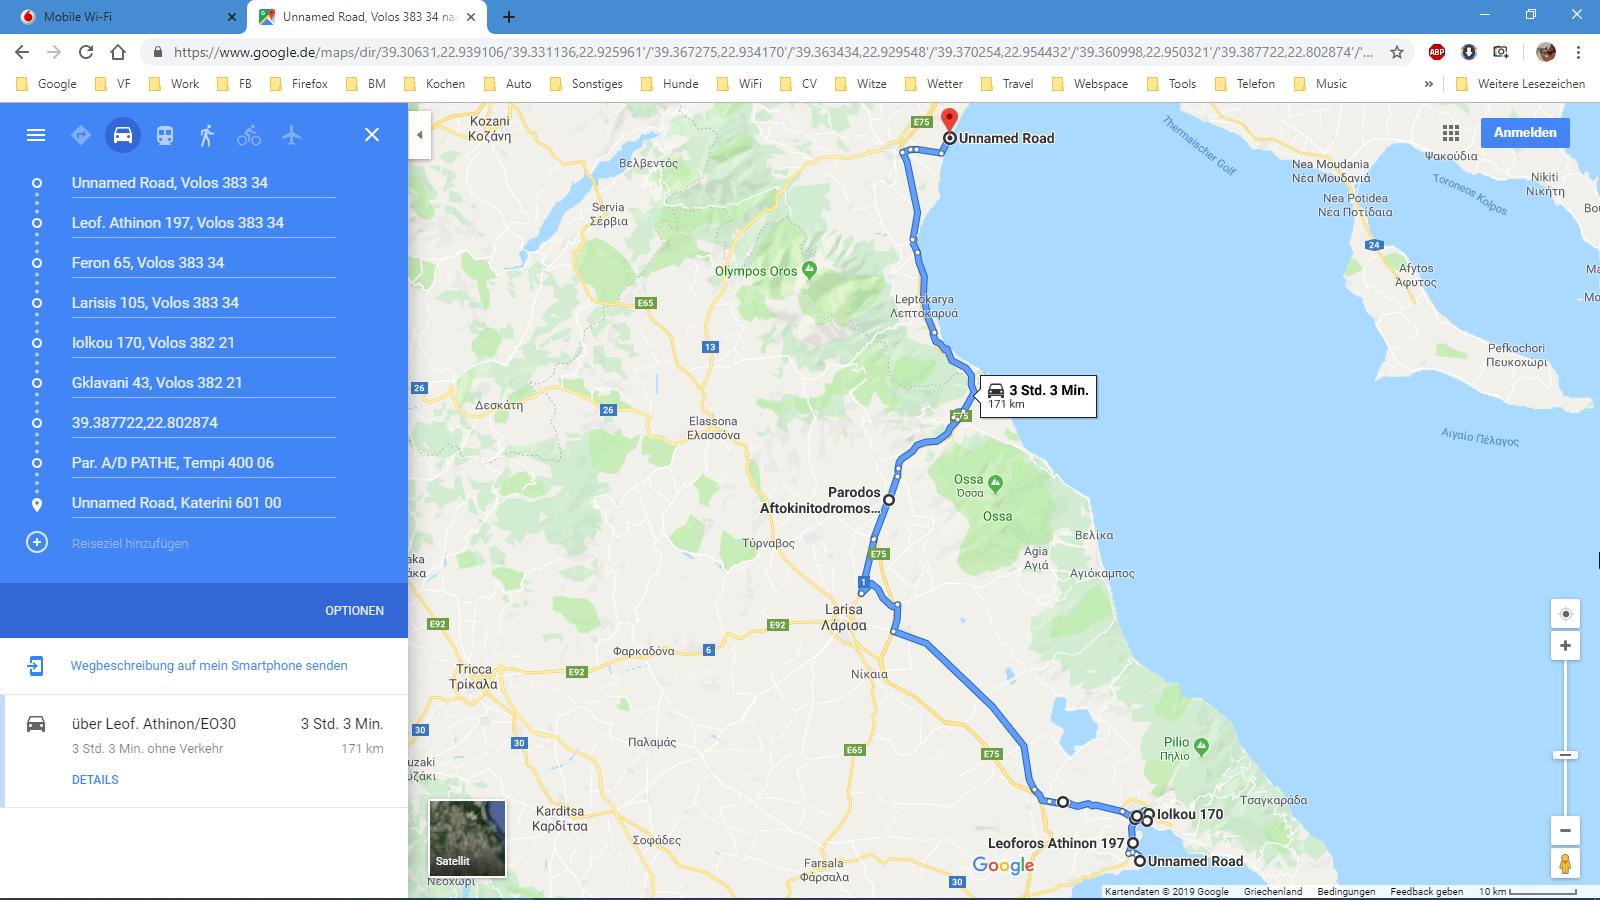Viewport: 1600px width, 900px height.
Task: Zoom in on the map
Action: click(x=1566, y=646)
